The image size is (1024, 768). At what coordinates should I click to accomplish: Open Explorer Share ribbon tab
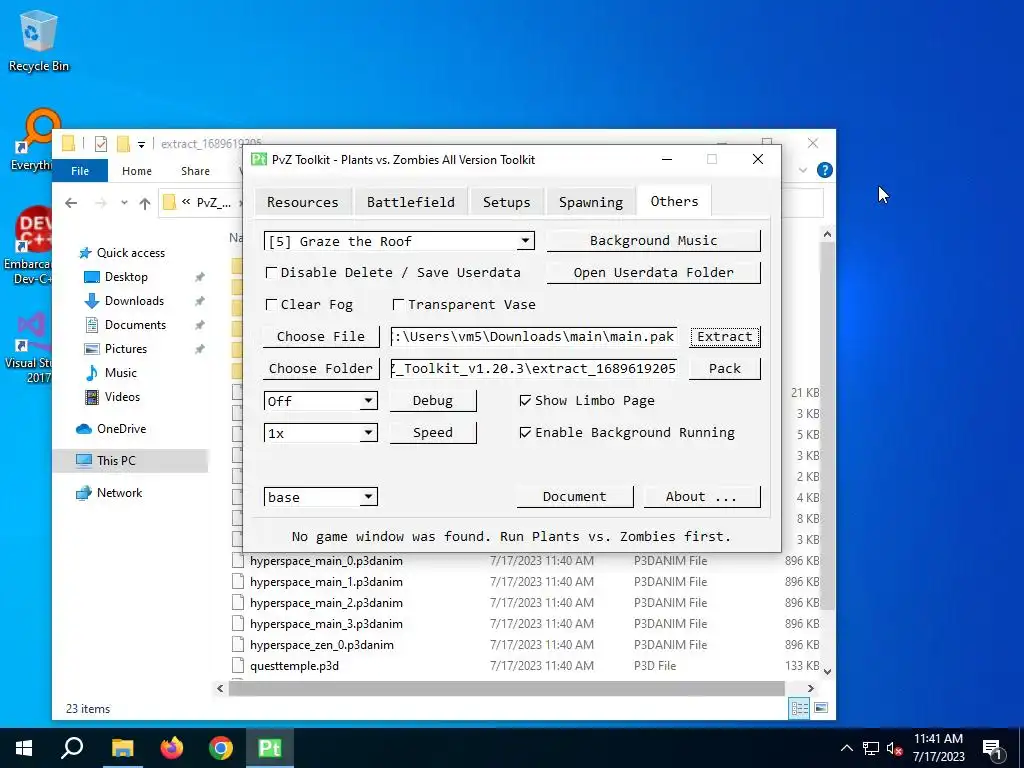click(195, 171)
